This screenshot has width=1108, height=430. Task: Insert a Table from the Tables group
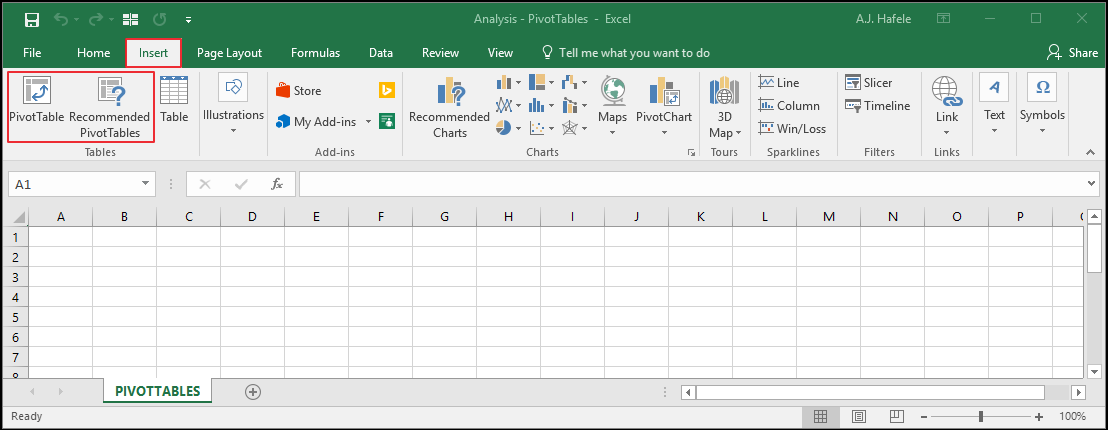coord(174,100)
